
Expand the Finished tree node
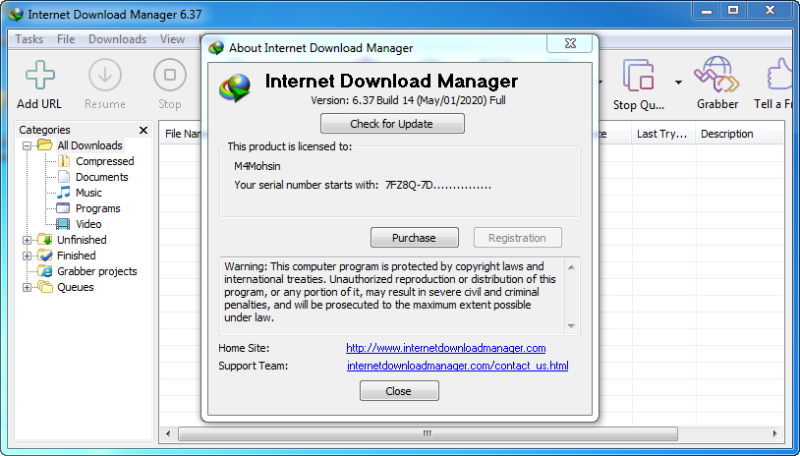tap(27, 256)
